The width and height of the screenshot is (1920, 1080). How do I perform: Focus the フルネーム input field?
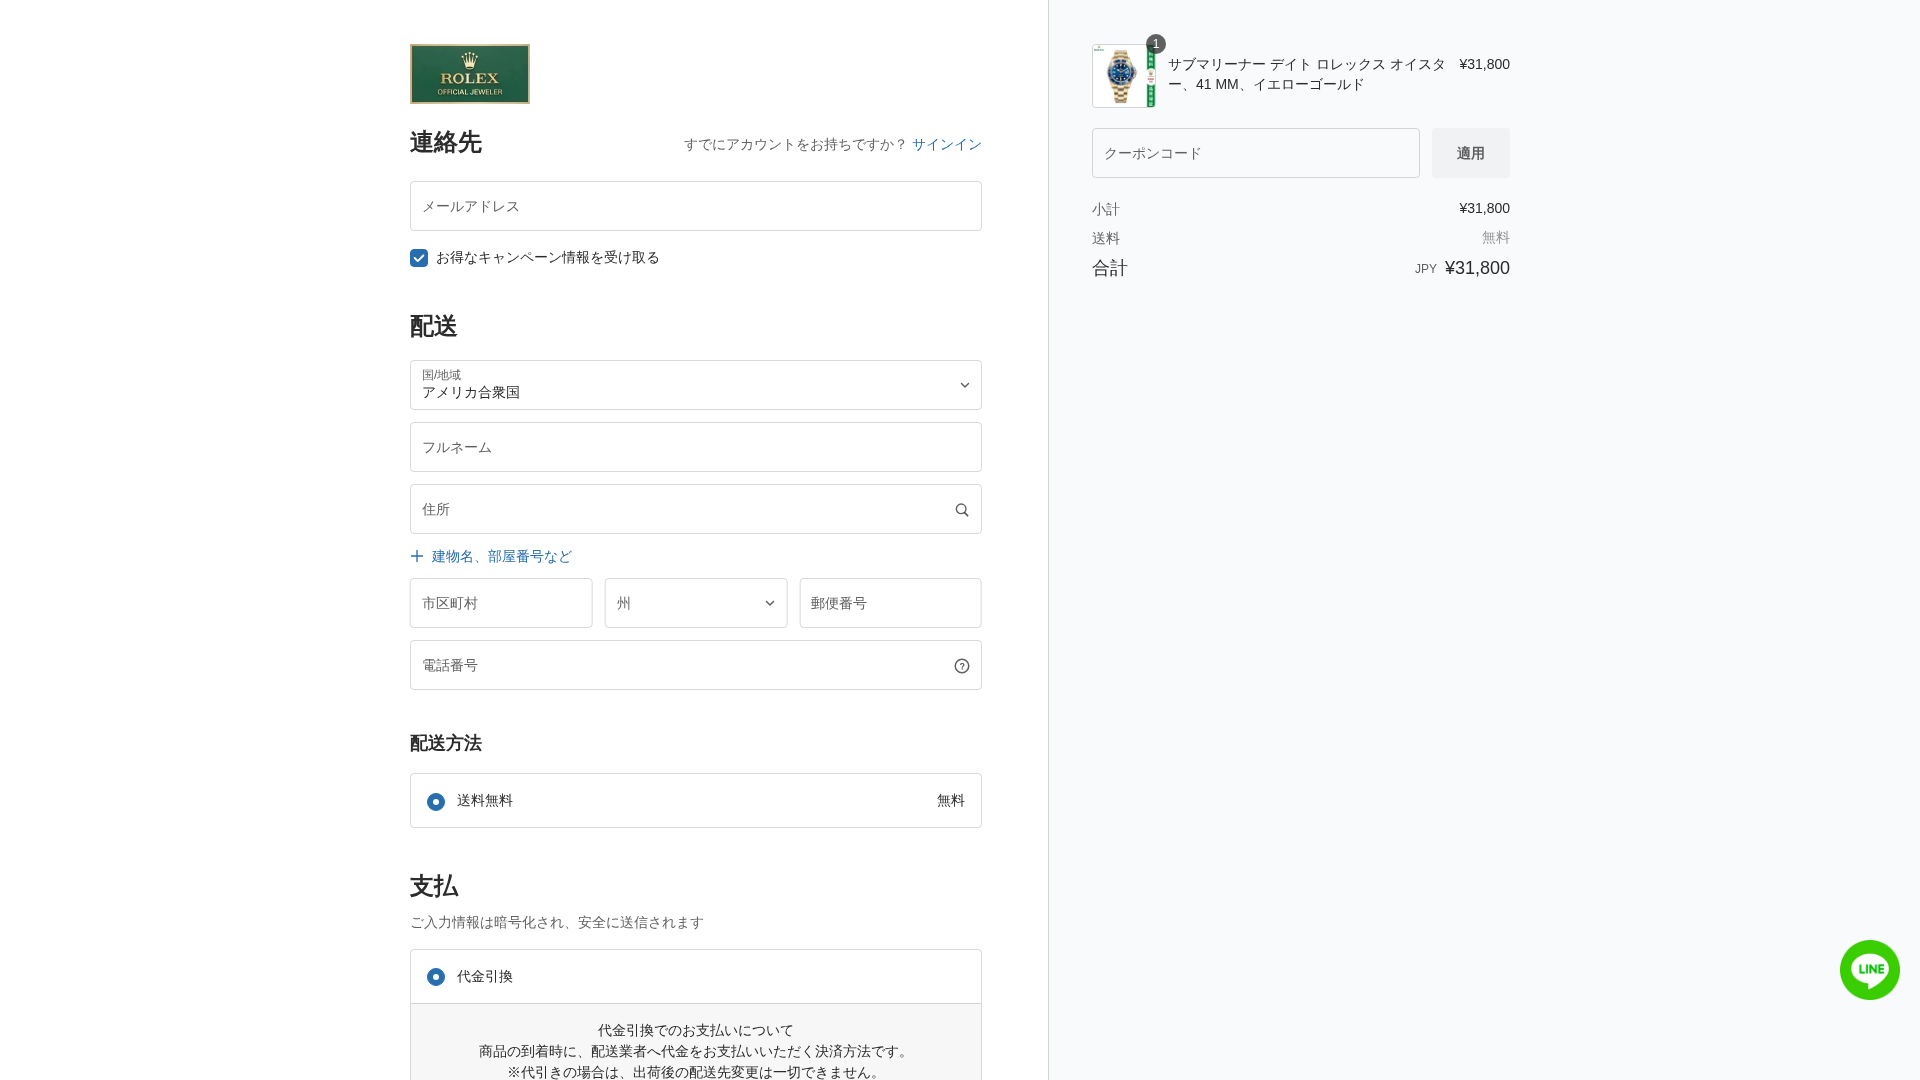696,447
